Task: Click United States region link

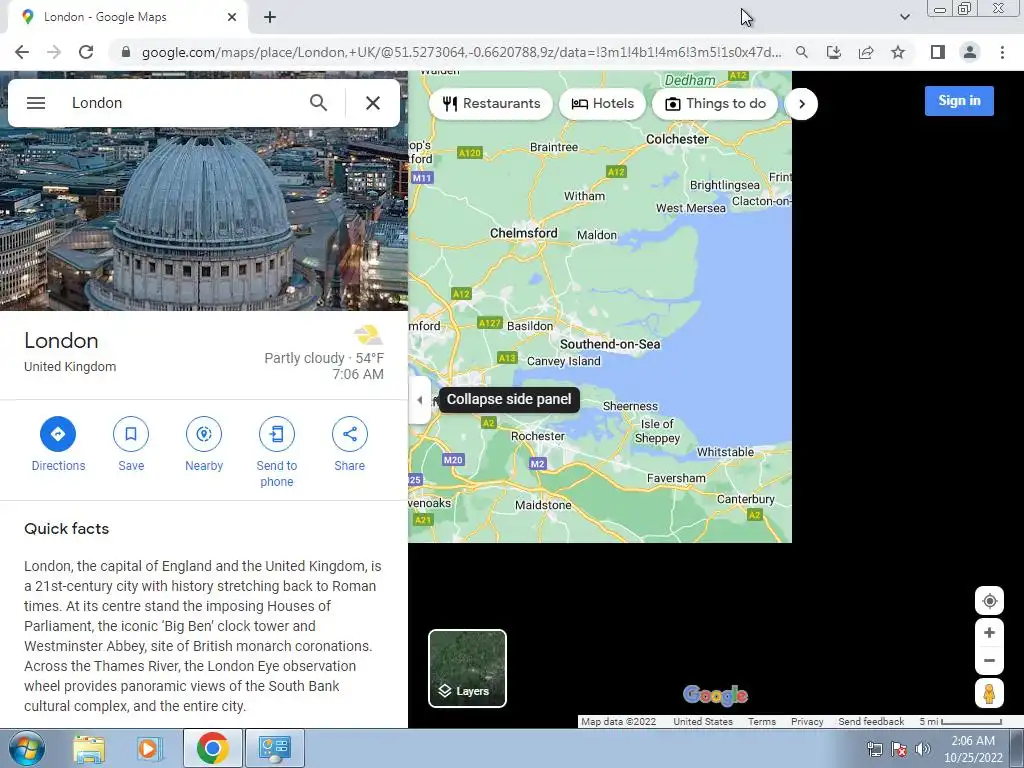Action: (x=703, y=722)
